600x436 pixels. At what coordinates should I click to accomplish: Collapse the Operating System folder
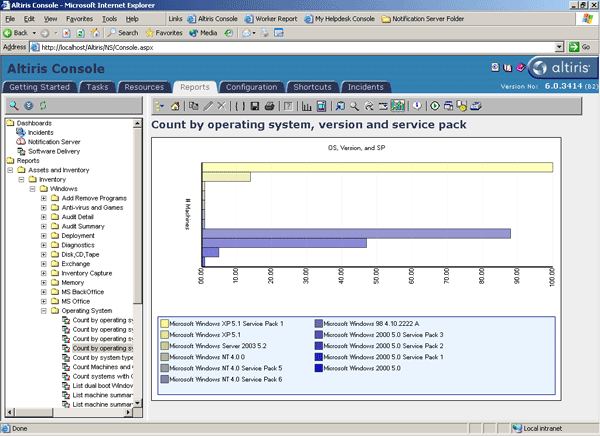44,311
